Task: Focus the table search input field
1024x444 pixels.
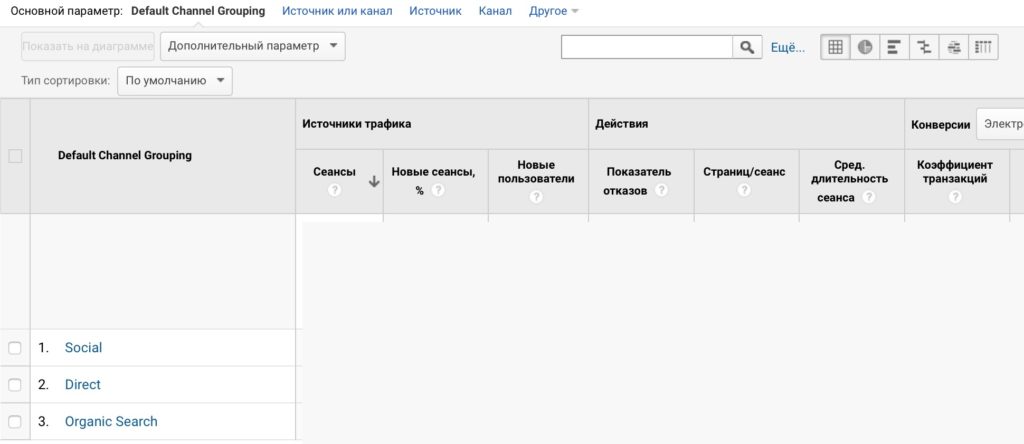Action: 647,47
